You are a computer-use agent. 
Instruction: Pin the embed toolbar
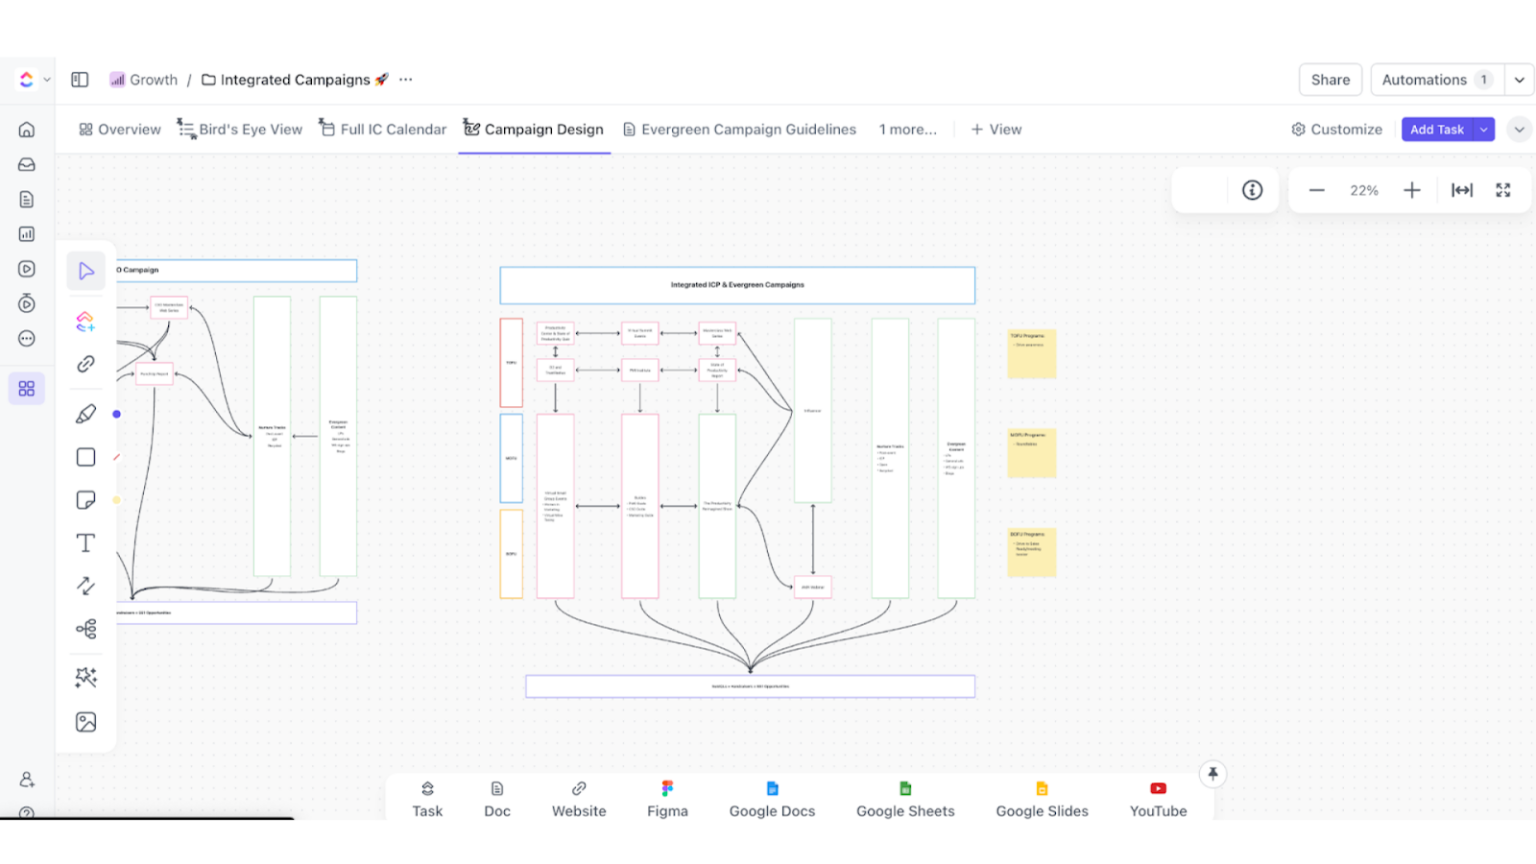point(1212,773)
